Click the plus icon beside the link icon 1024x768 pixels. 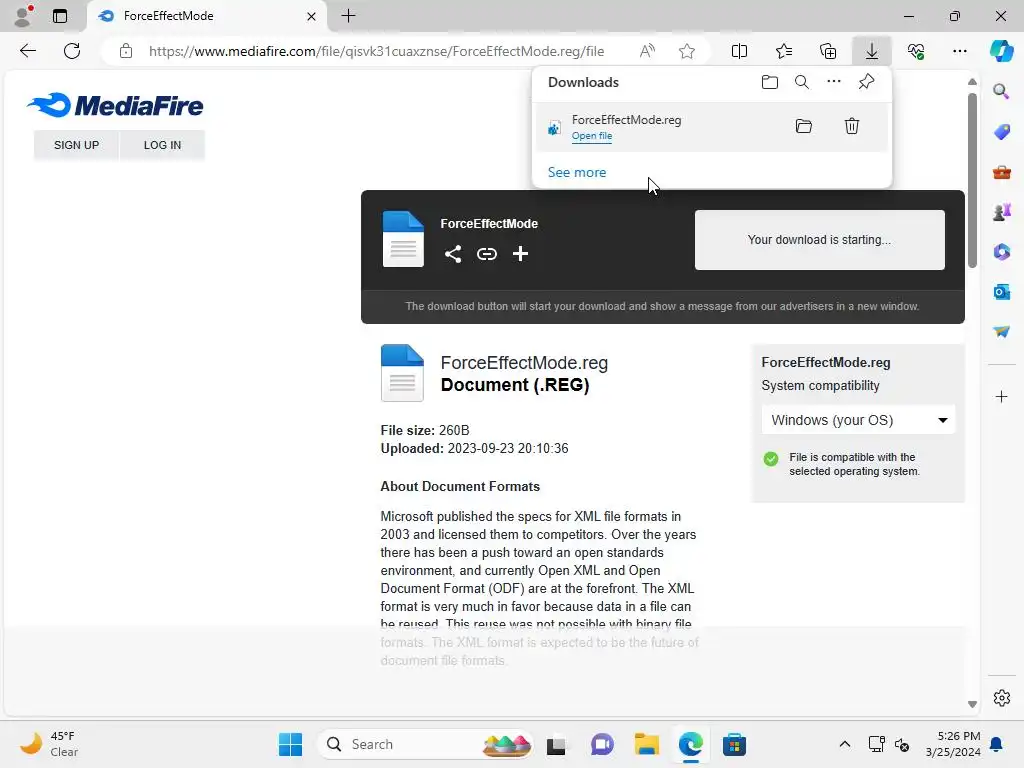point(520,254)
